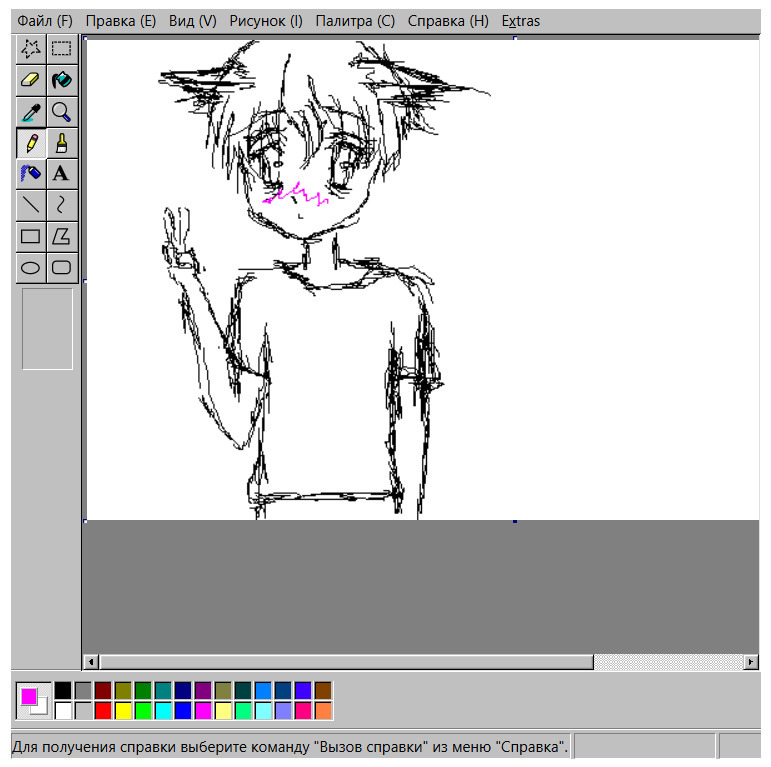Pick the dark gray color swatch
The width and height of the screenshot is (771, 767).
(x=83, y=690)
